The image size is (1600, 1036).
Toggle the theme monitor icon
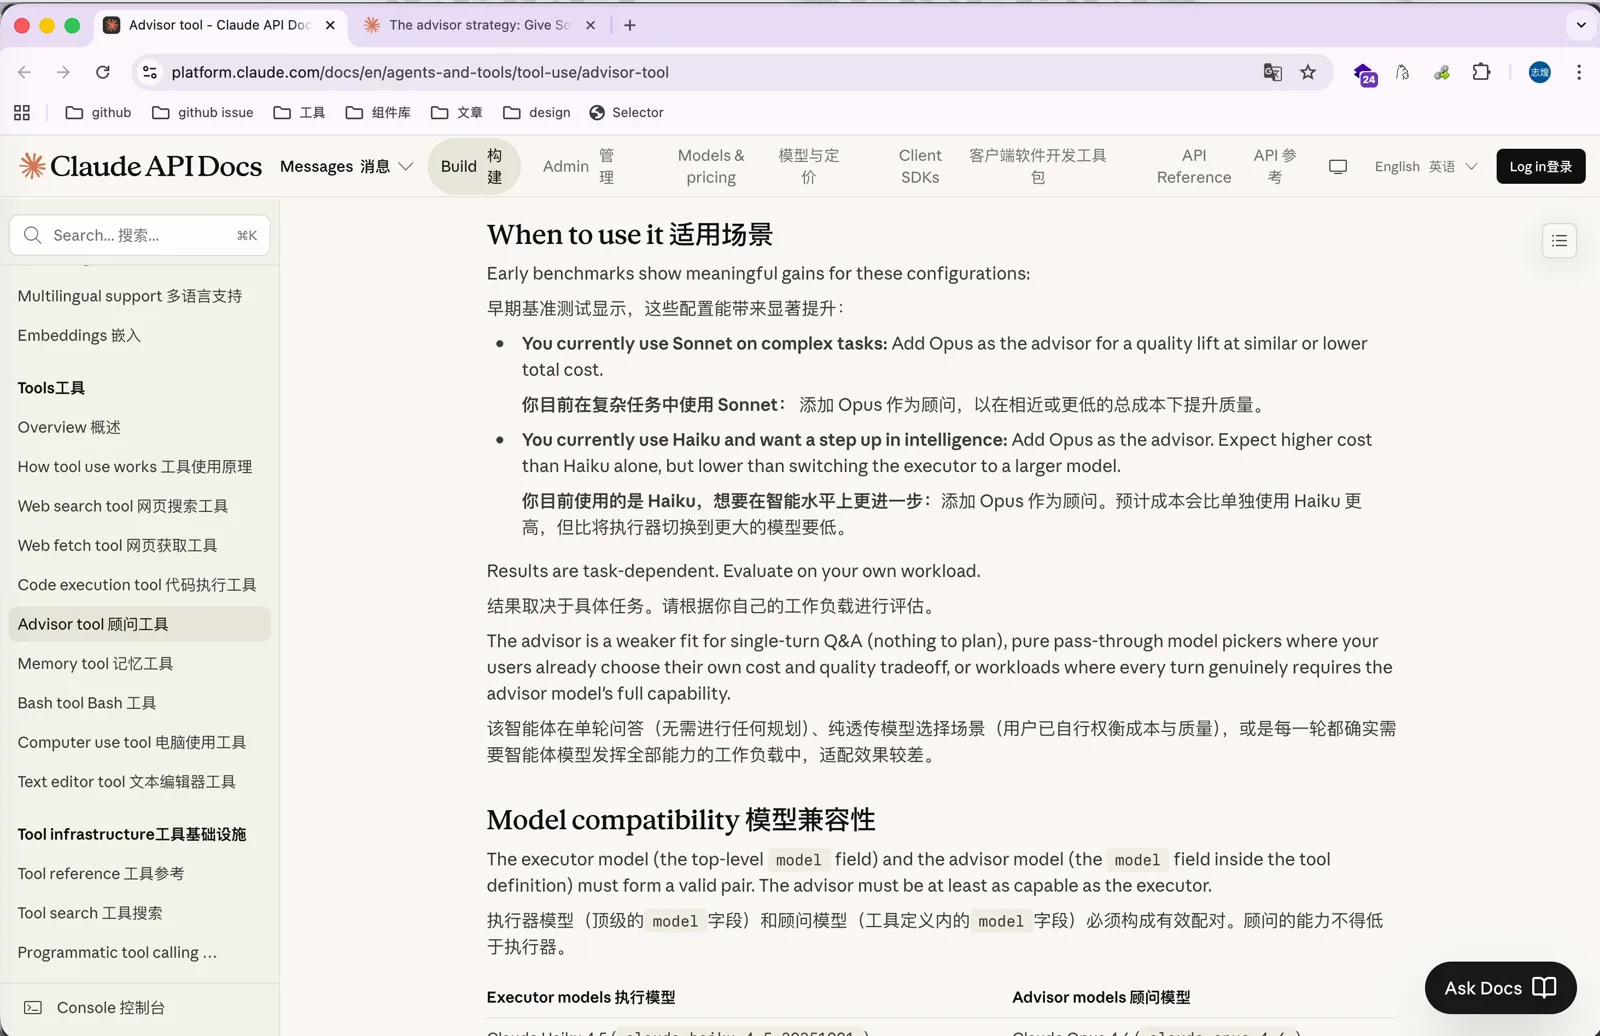point(1338,167)
